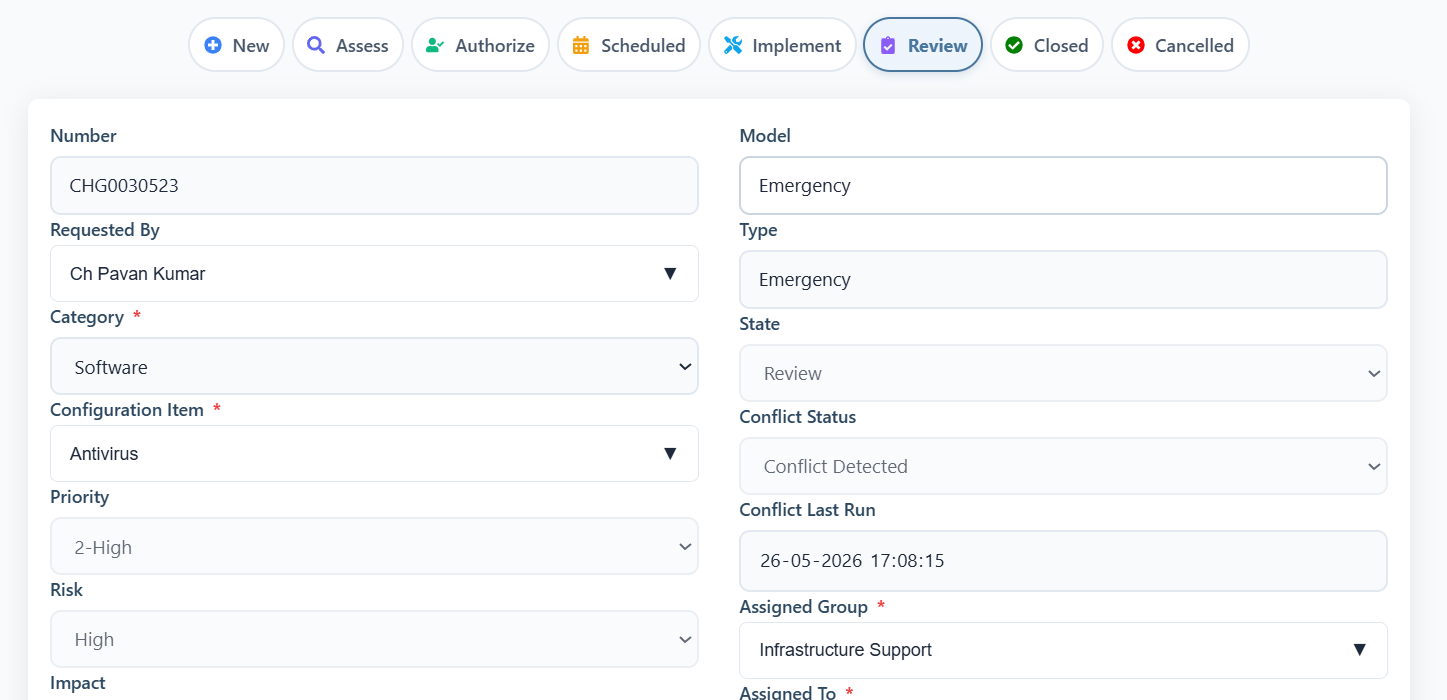Screen dimensions: 1447x700
Task: Click the green check icon in Closed stage
Action: click(1014, 45)
